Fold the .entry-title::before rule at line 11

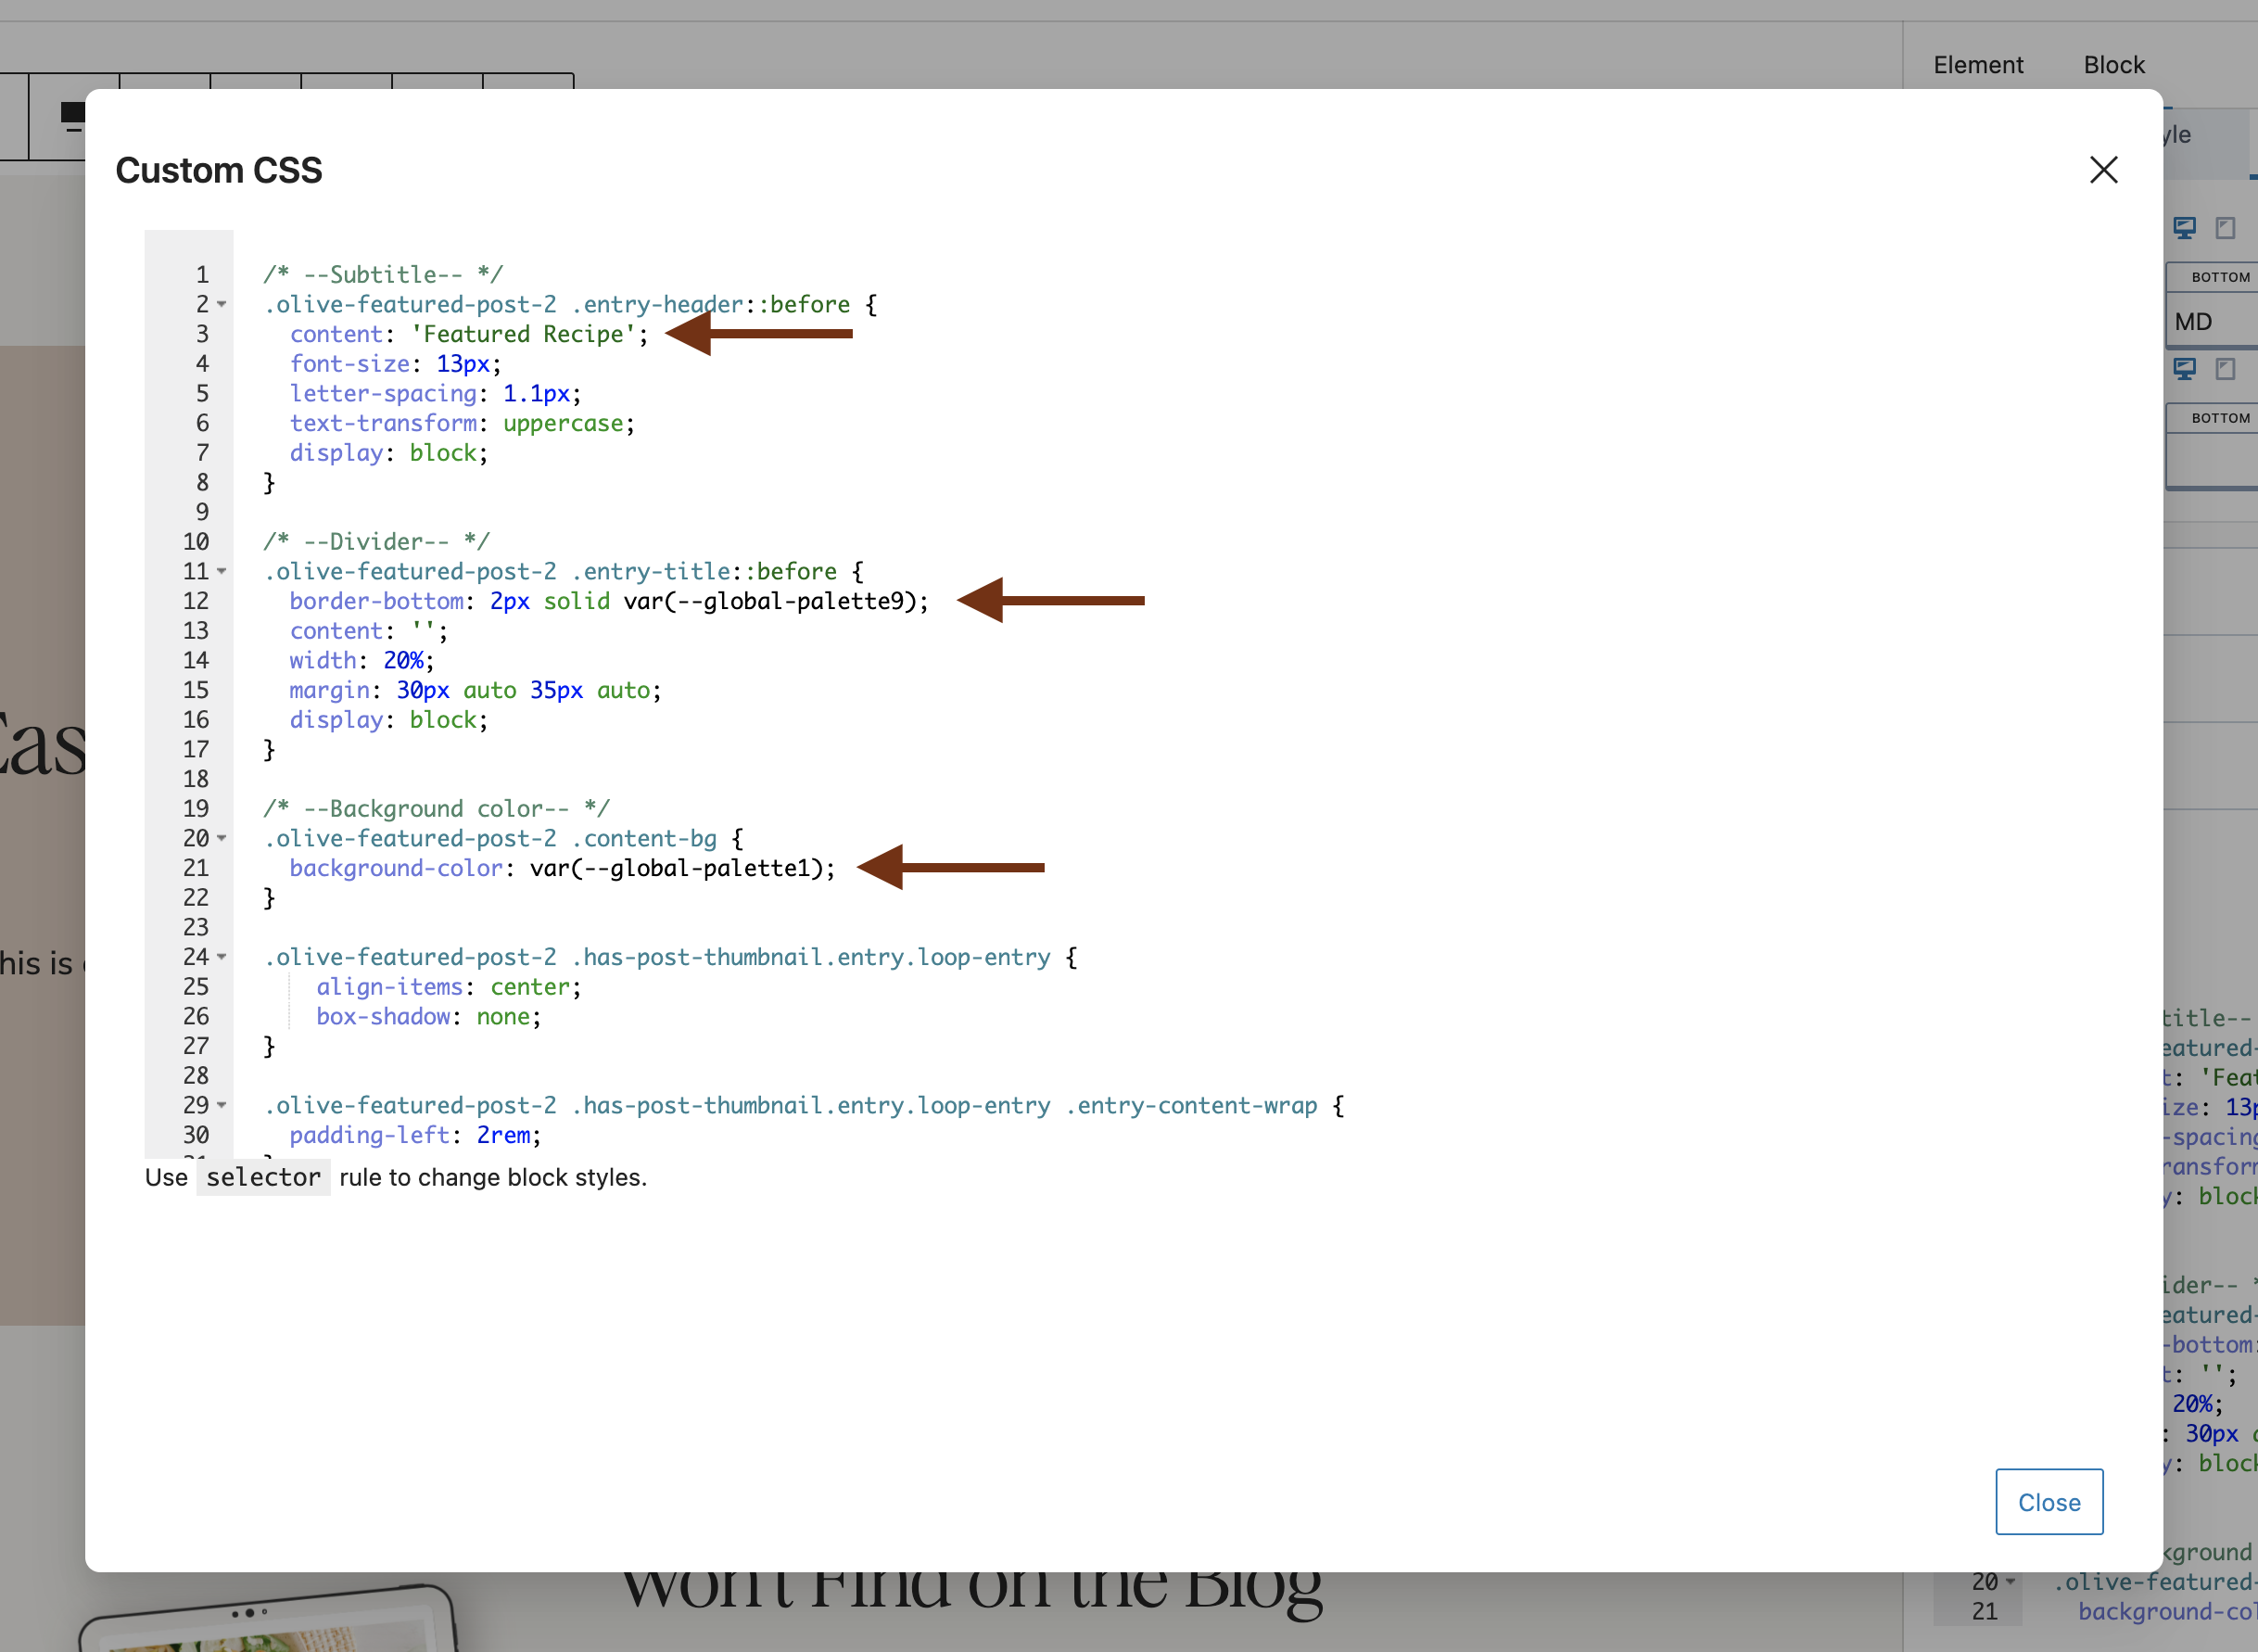(x=222, y=571)
